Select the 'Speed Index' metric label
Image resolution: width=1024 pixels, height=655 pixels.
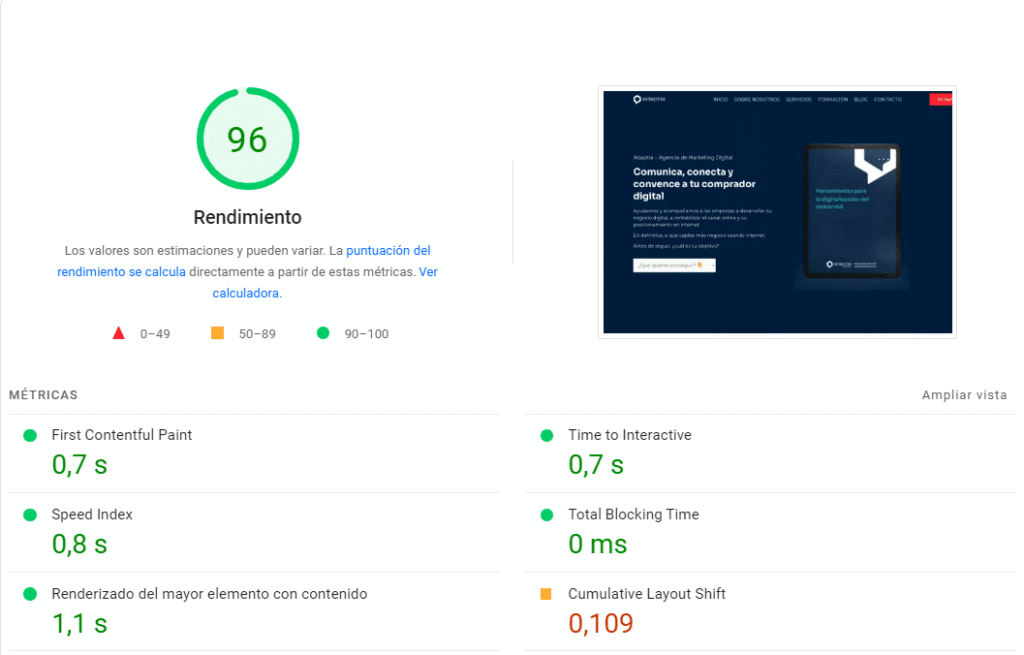(x=92, y=515)
